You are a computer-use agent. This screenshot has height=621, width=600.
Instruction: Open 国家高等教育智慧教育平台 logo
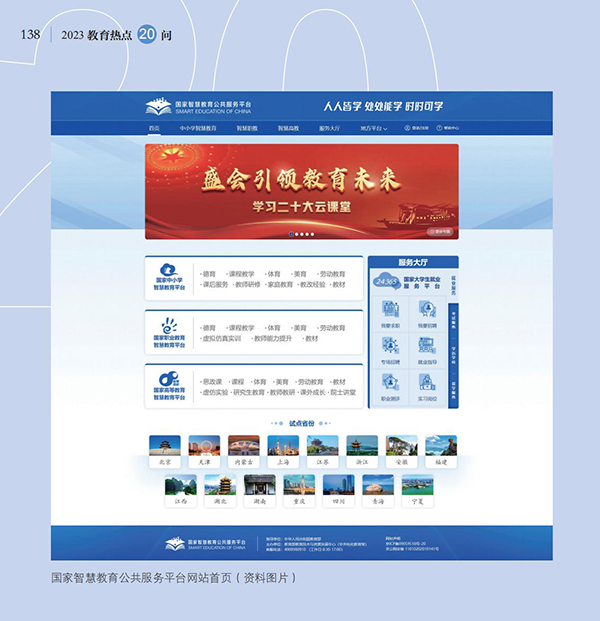pyautogui.click(x=169, y=386)
